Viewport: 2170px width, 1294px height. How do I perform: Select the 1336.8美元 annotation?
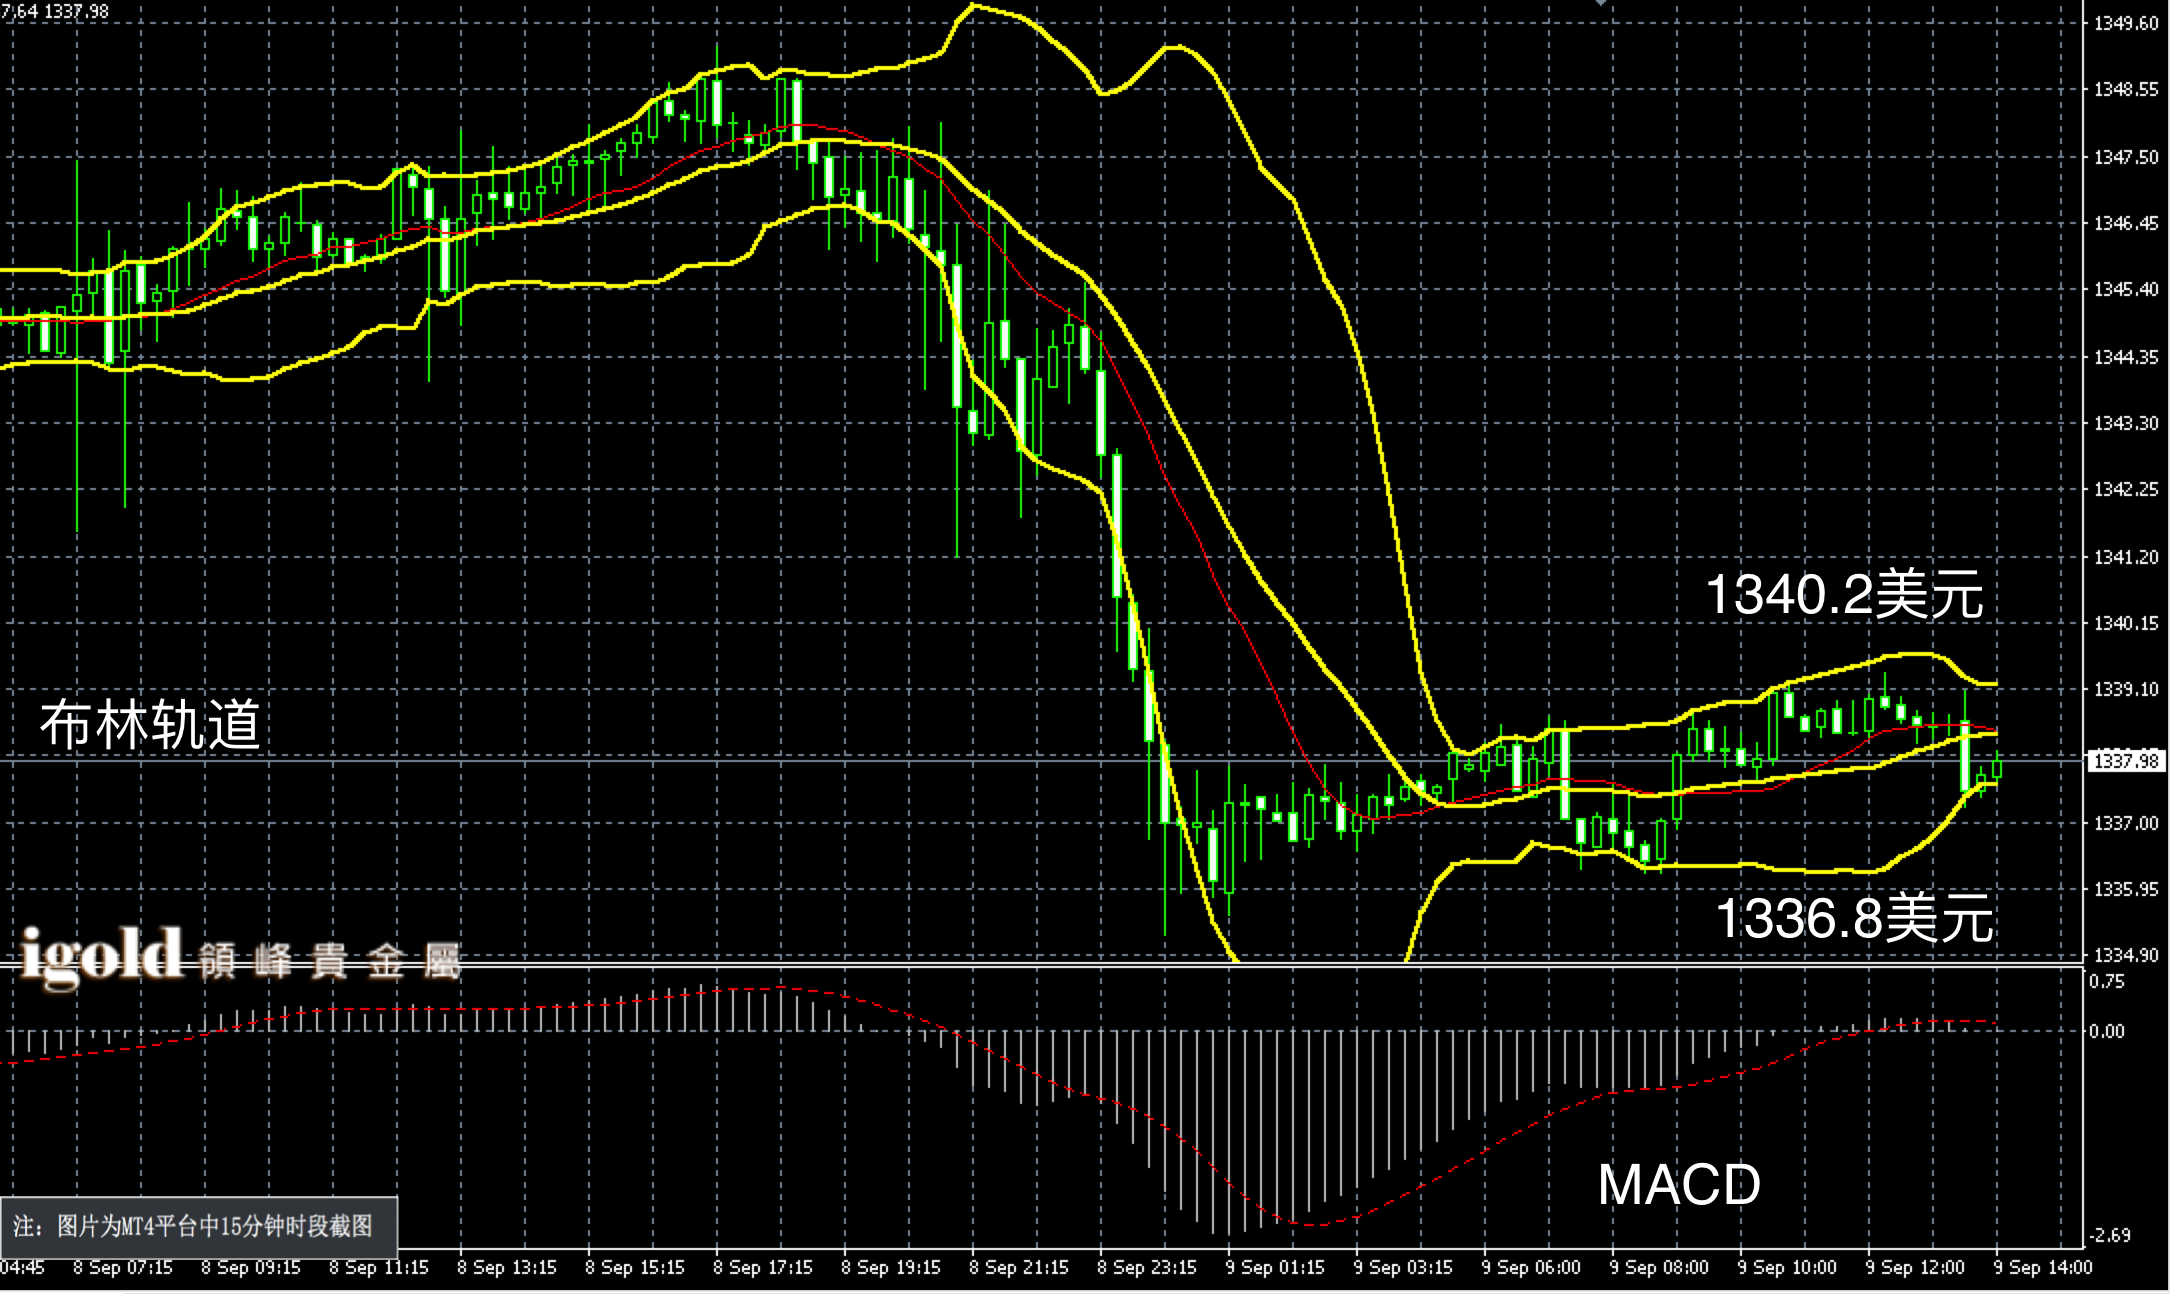pyautogui.click(x=1853, y=918)
